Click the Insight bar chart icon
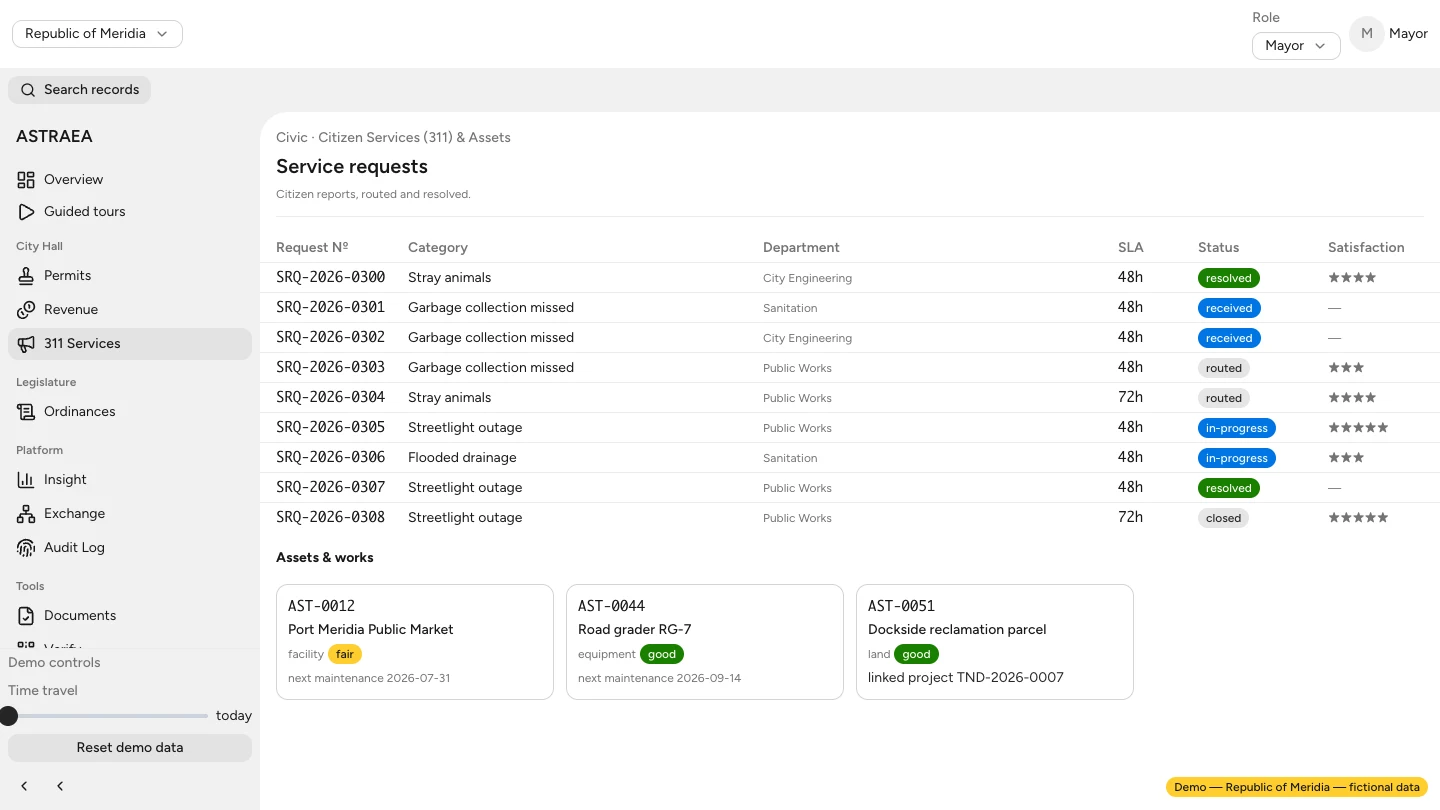1440x810 pixels. (26, 480)
